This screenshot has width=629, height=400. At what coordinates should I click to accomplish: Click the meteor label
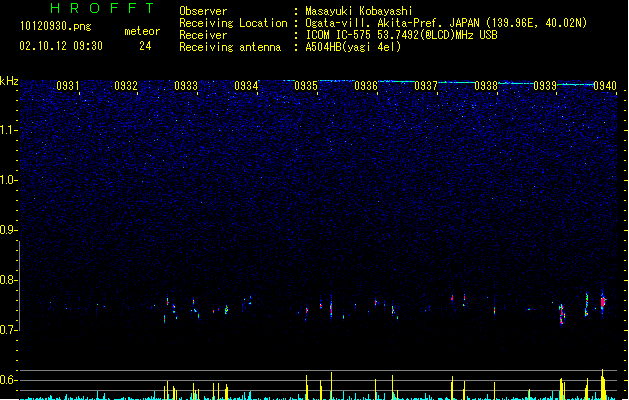142,31
